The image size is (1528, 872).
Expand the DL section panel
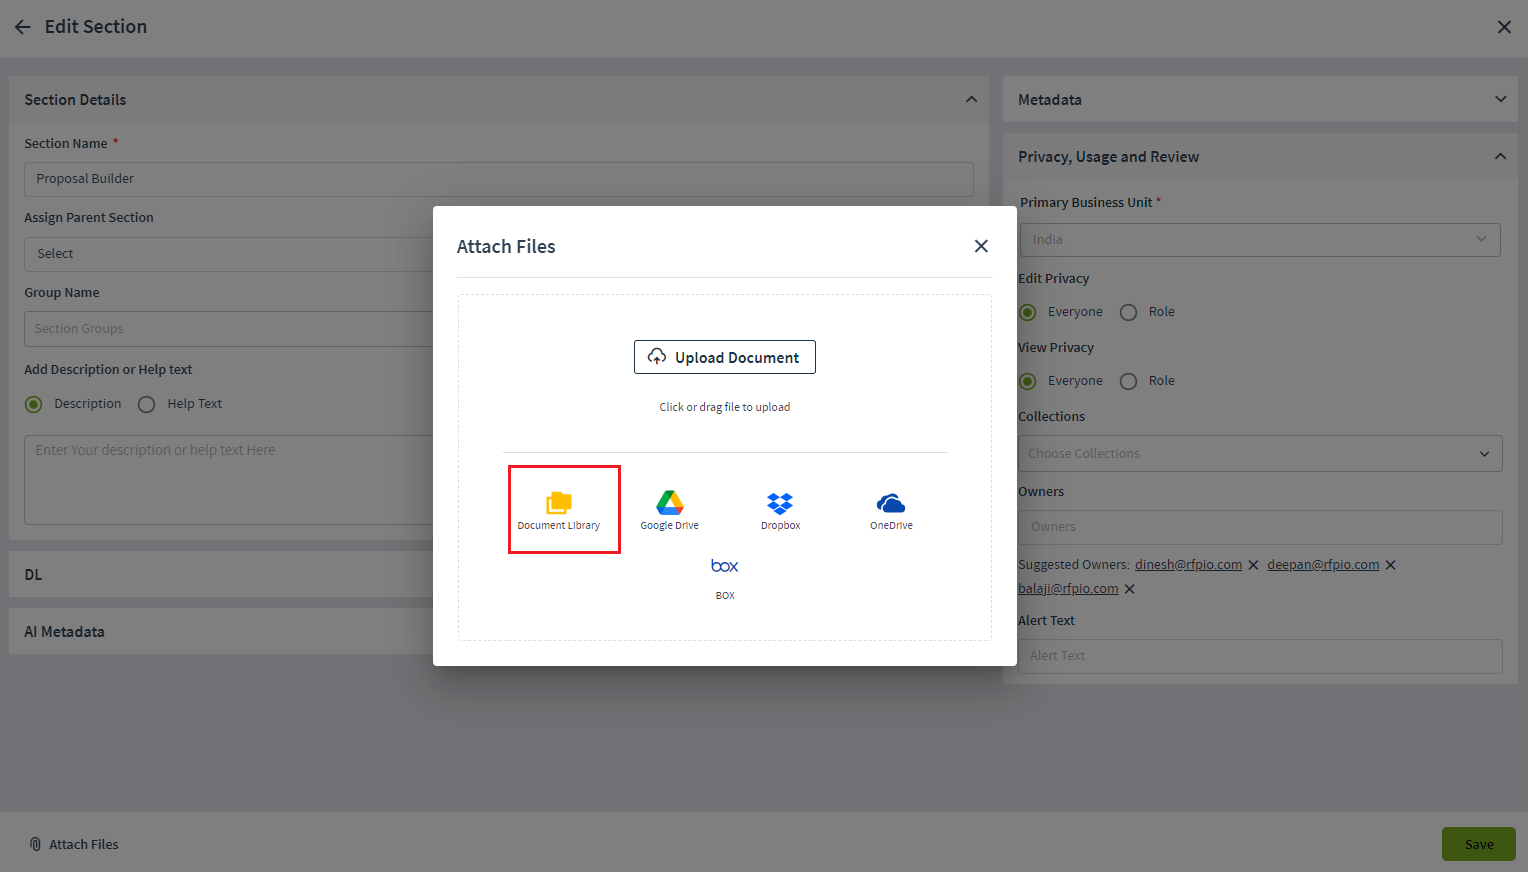(221, 575)
